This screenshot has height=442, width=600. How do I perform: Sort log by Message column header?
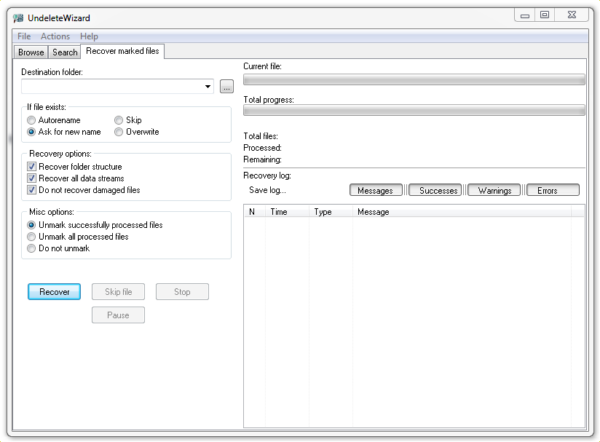pos(462,212)
